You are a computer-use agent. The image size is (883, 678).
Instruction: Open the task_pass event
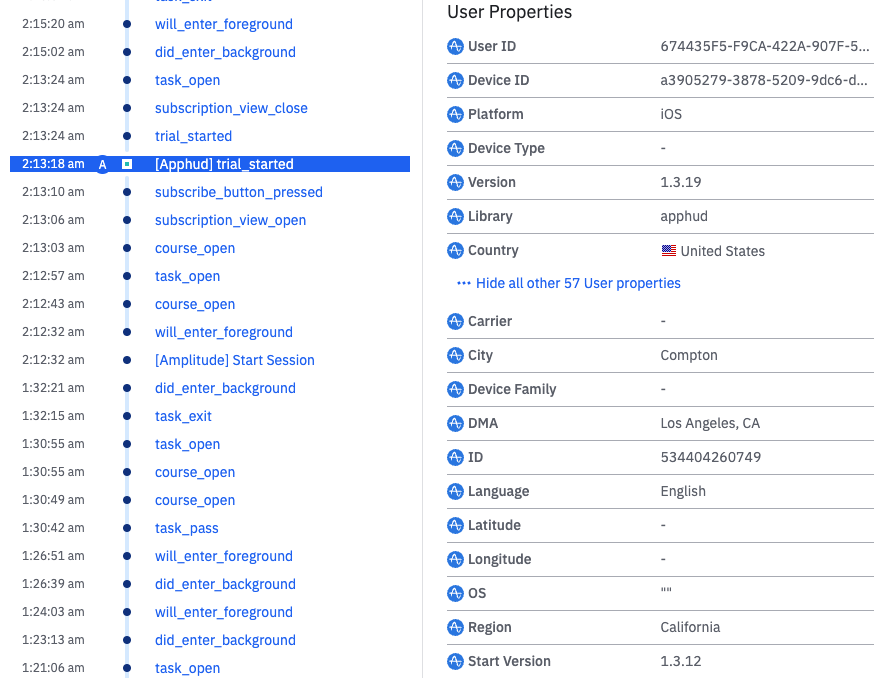pos(186,528)
